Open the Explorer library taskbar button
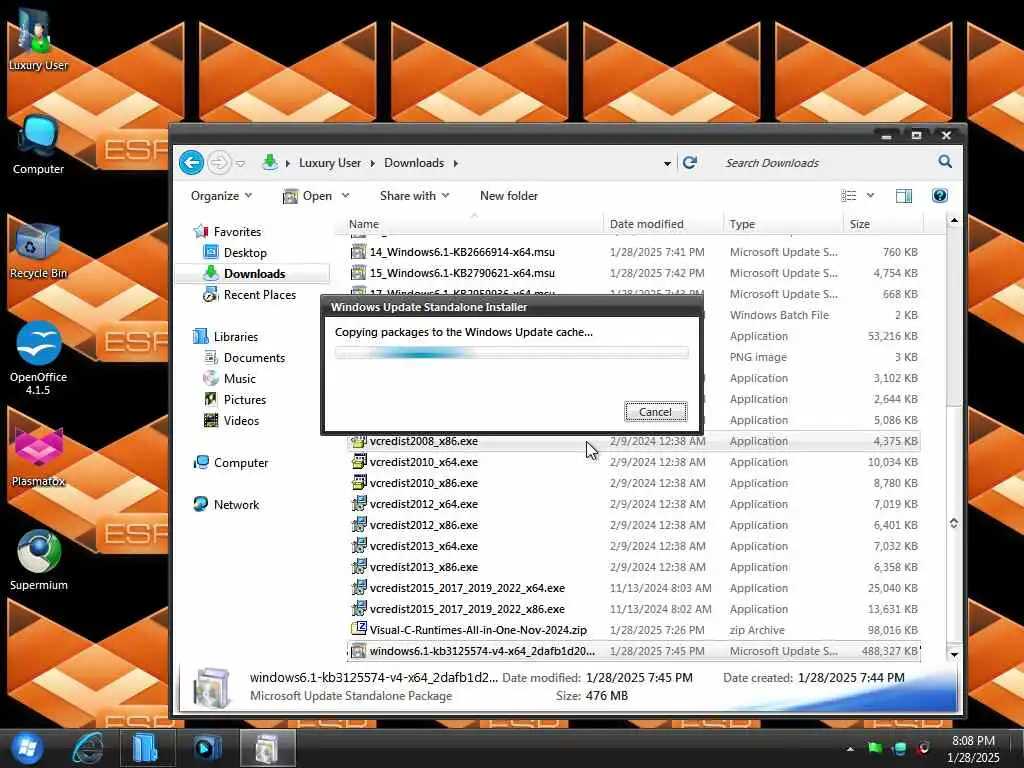 tap(147, 748)
